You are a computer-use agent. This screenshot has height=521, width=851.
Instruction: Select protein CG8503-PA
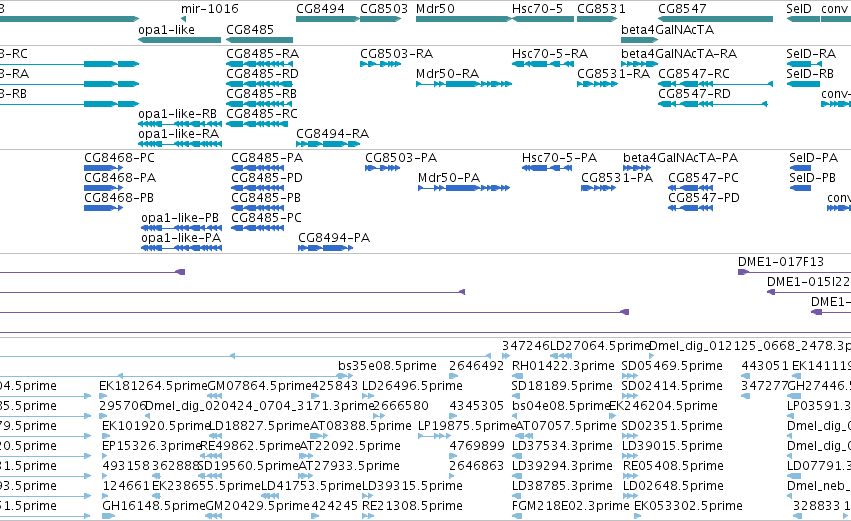click(383, 168)
